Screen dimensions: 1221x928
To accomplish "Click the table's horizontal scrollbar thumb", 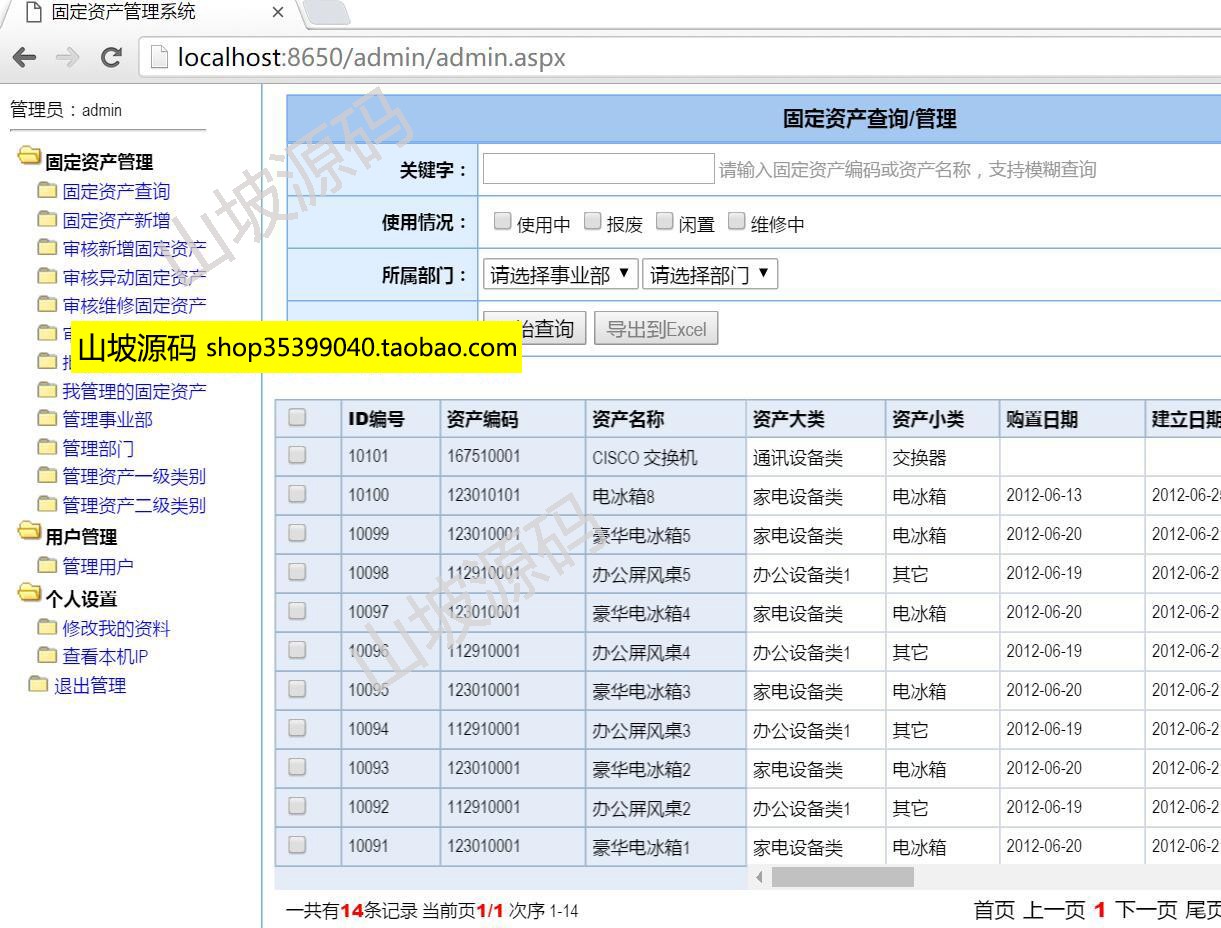I will (x=842, y=877).
